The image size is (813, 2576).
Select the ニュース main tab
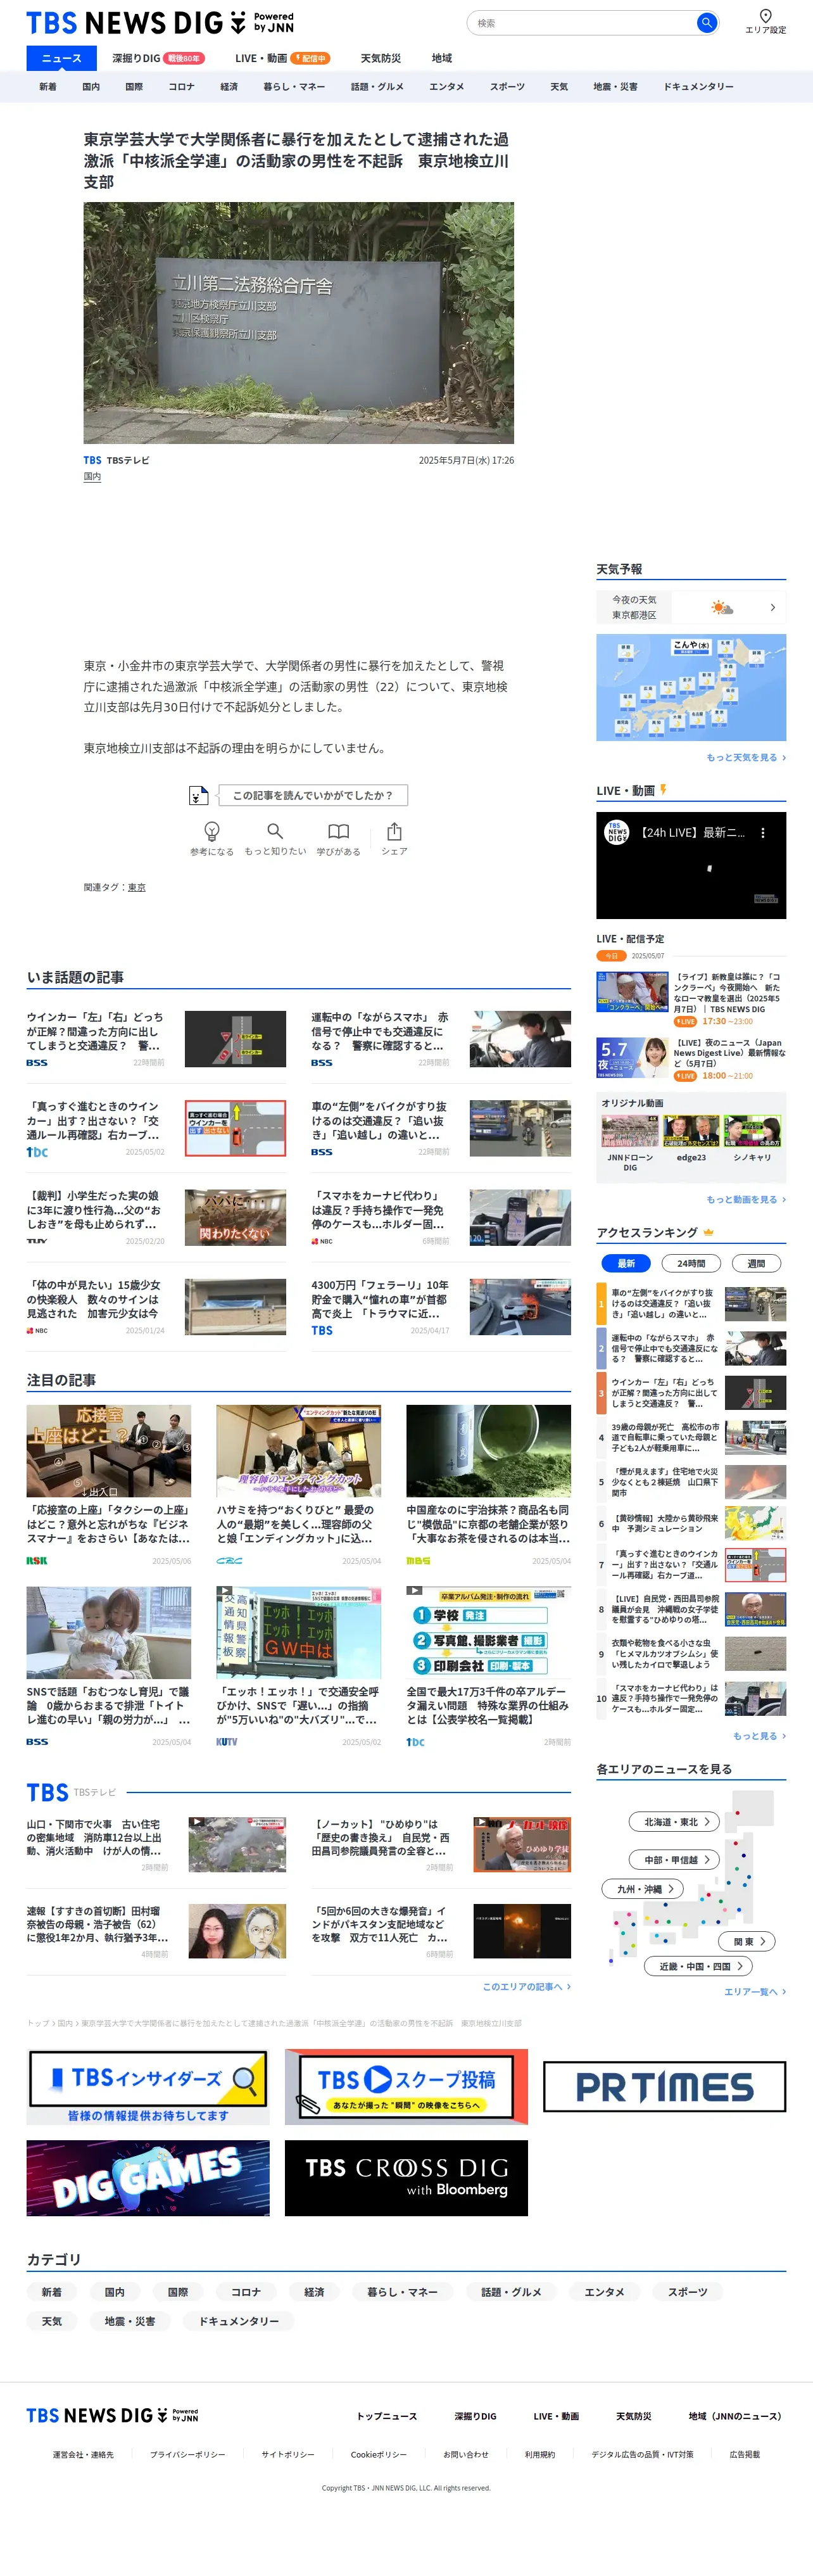click(61, 58)
